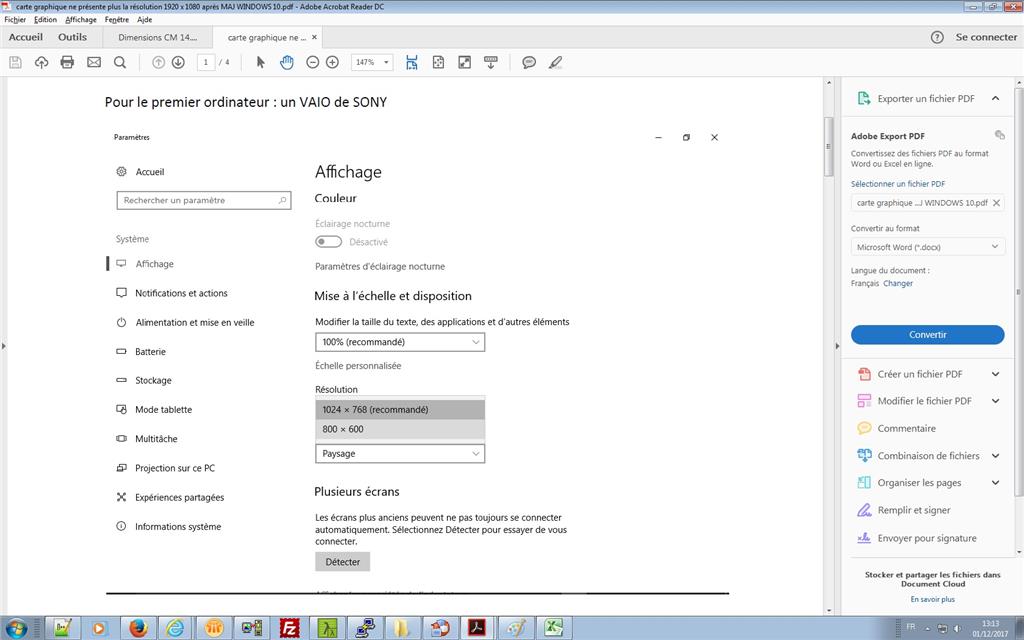This screenshot has height=640, width=1024.
Task: Zoom out with the minus icon
Action: click(313, 63)
